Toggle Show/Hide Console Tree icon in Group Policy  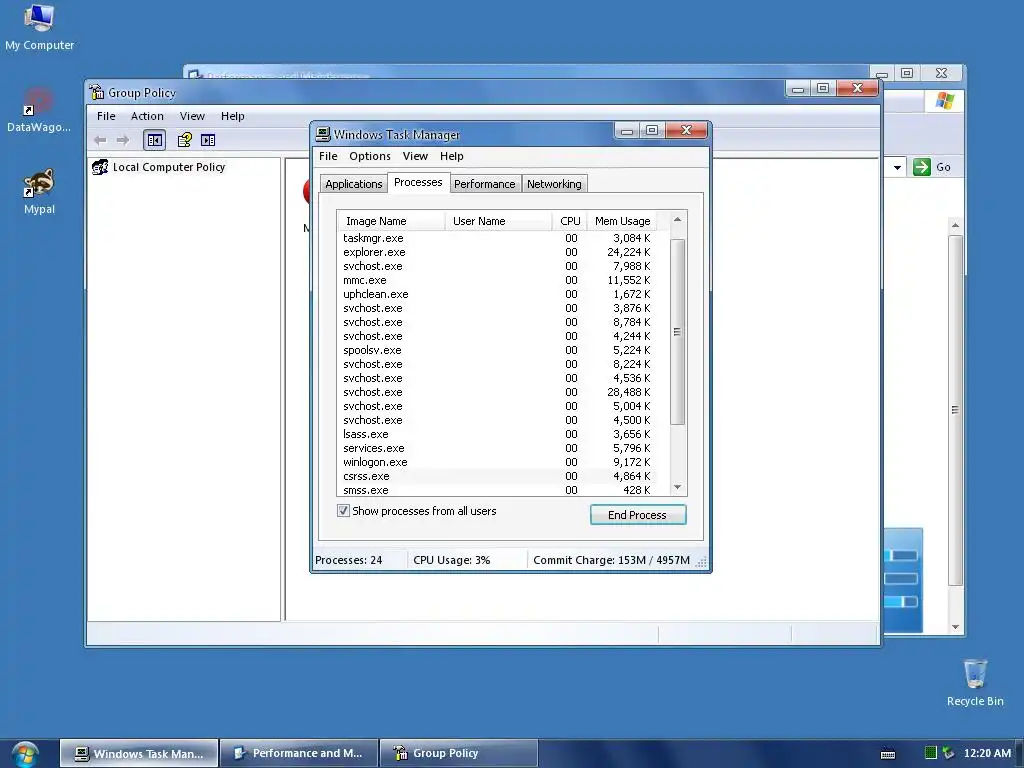pos(155,140)
